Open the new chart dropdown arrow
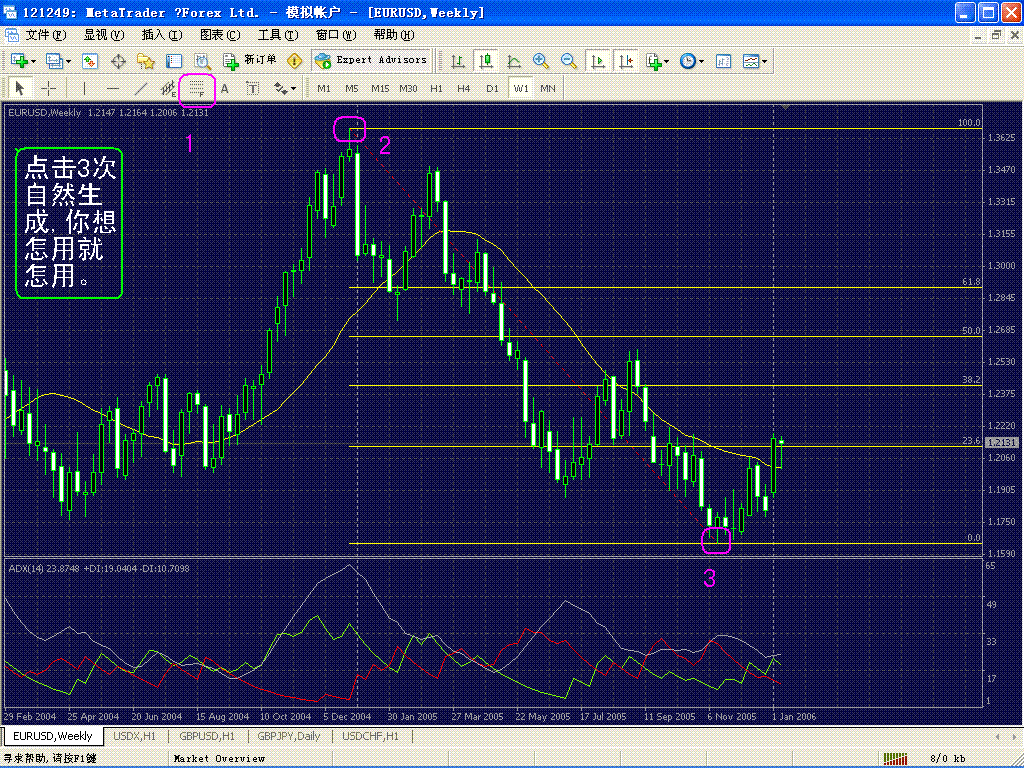The width and height of the screenshot is (1025, 768). click(x=36, y=61)
